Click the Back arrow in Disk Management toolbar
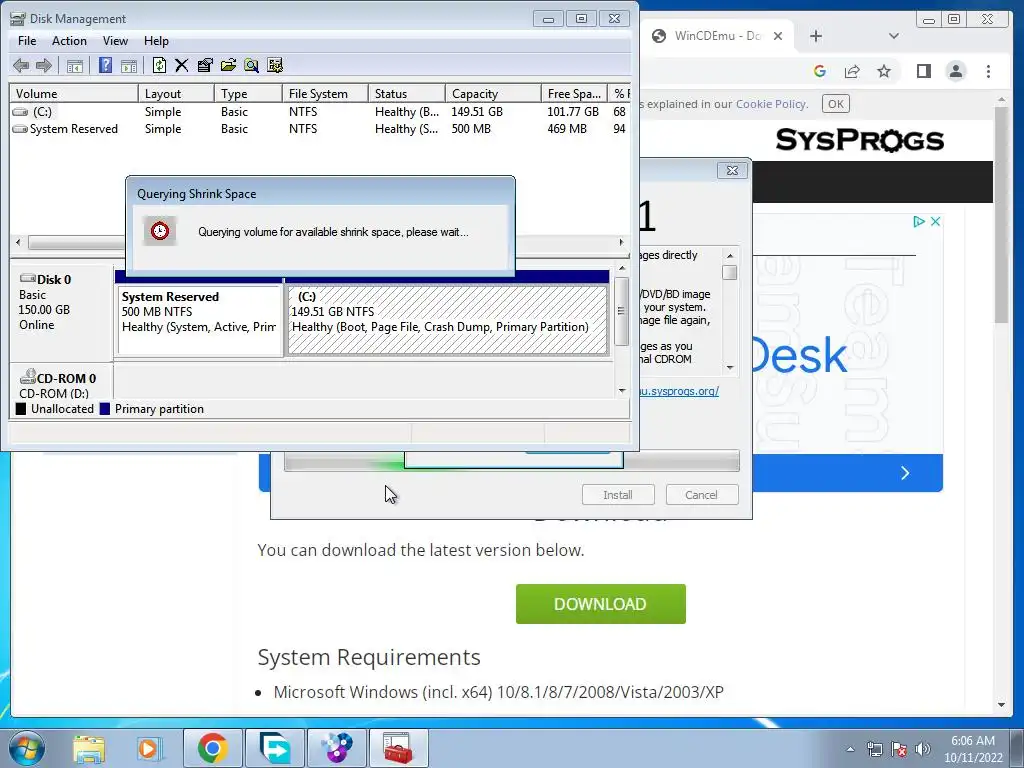The image size is (1024, 768). [21, 65]
